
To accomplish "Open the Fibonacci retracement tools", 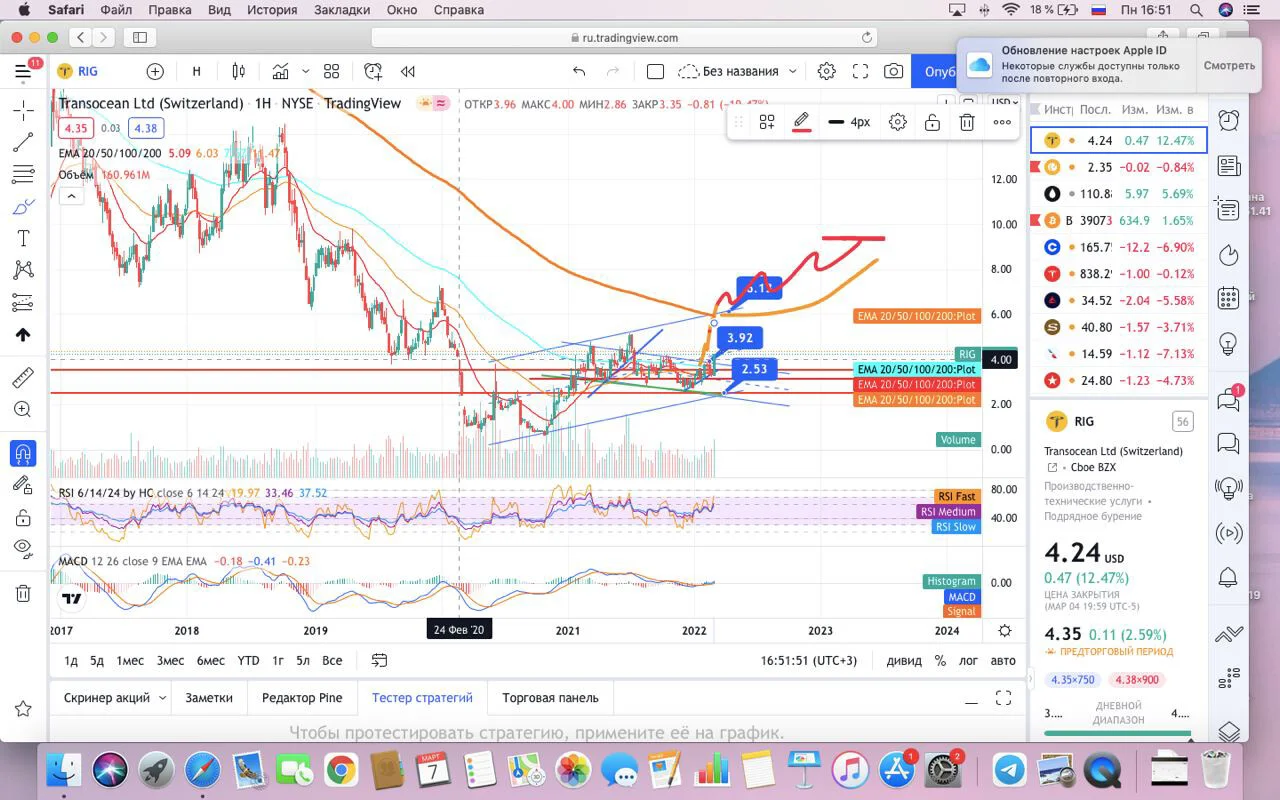I will pos(23,175).
